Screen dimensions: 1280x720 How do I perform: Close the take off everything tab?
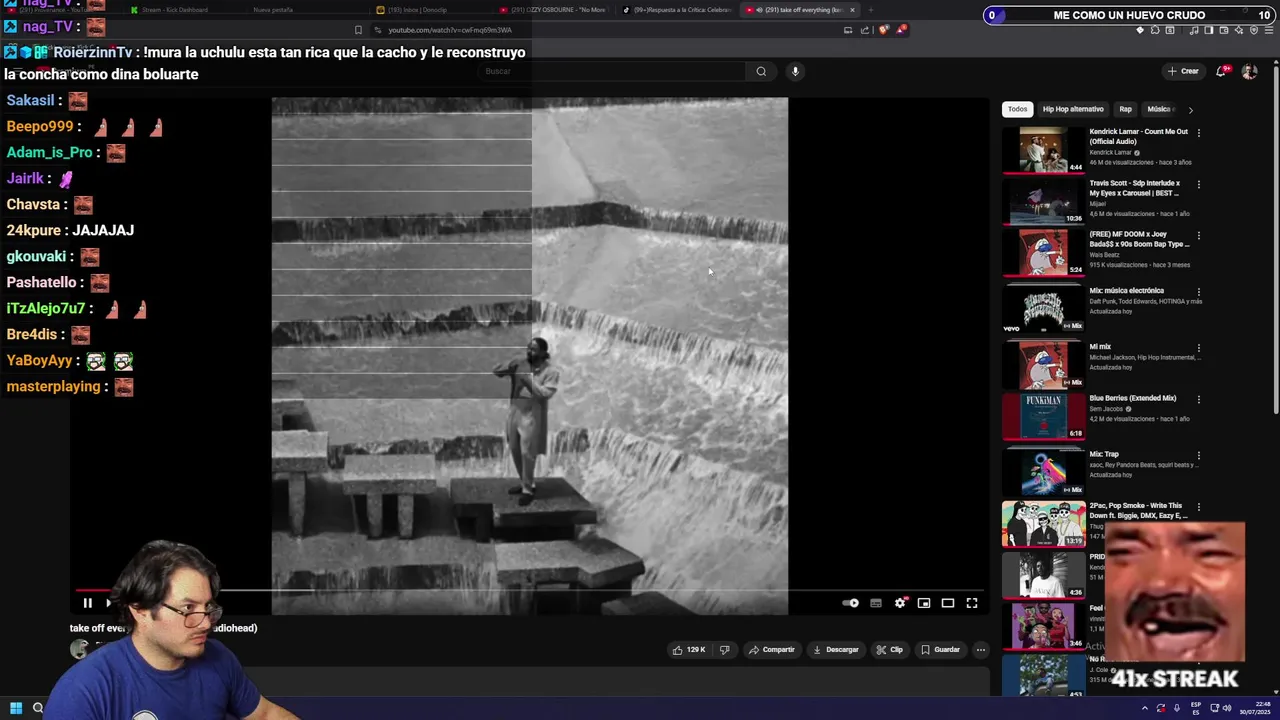tap(852, 10)
